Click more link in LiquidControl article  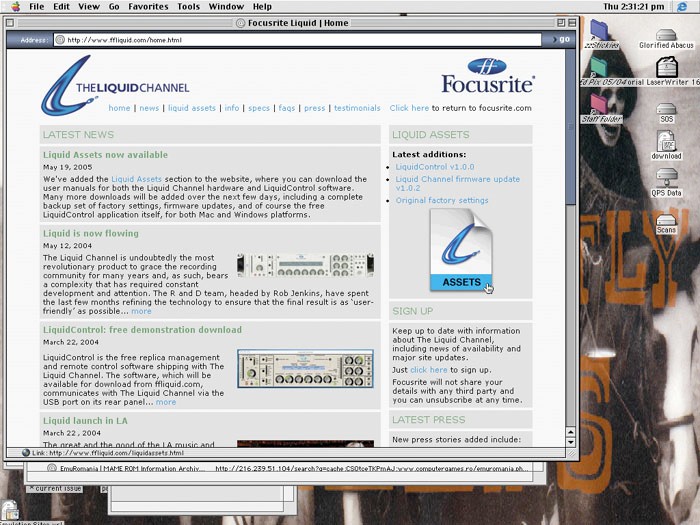[x=166, y=402]
